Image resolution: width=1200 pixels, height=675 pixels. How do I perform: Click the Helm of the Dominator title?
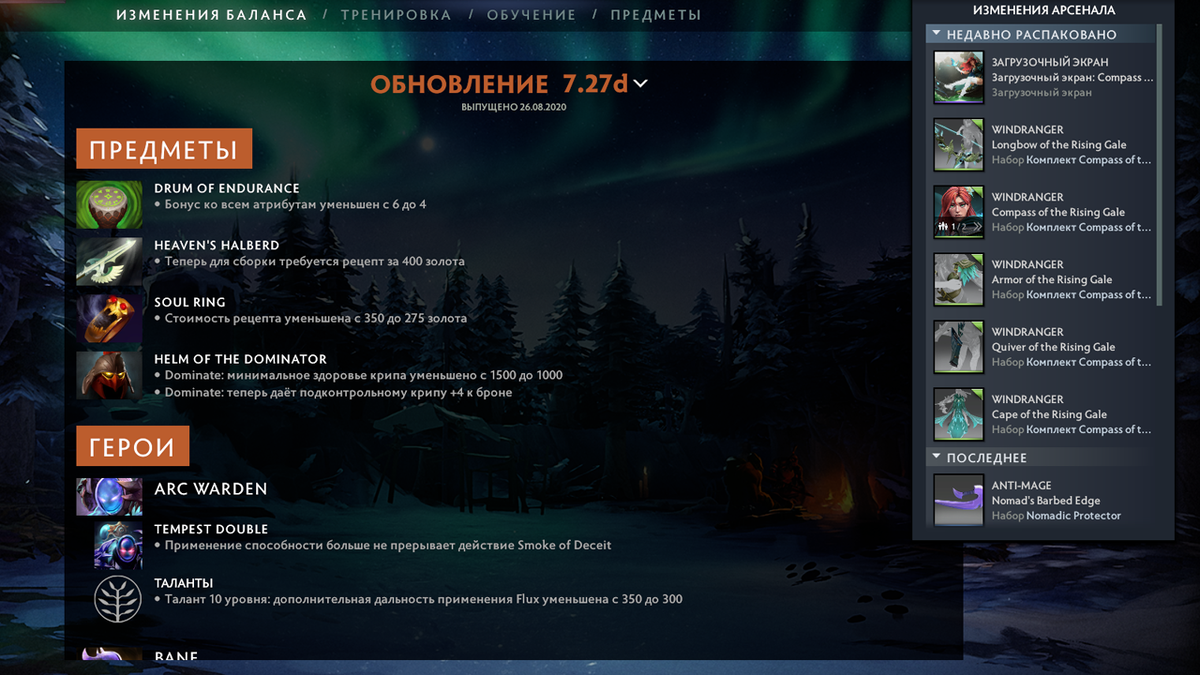click(241, 359)
